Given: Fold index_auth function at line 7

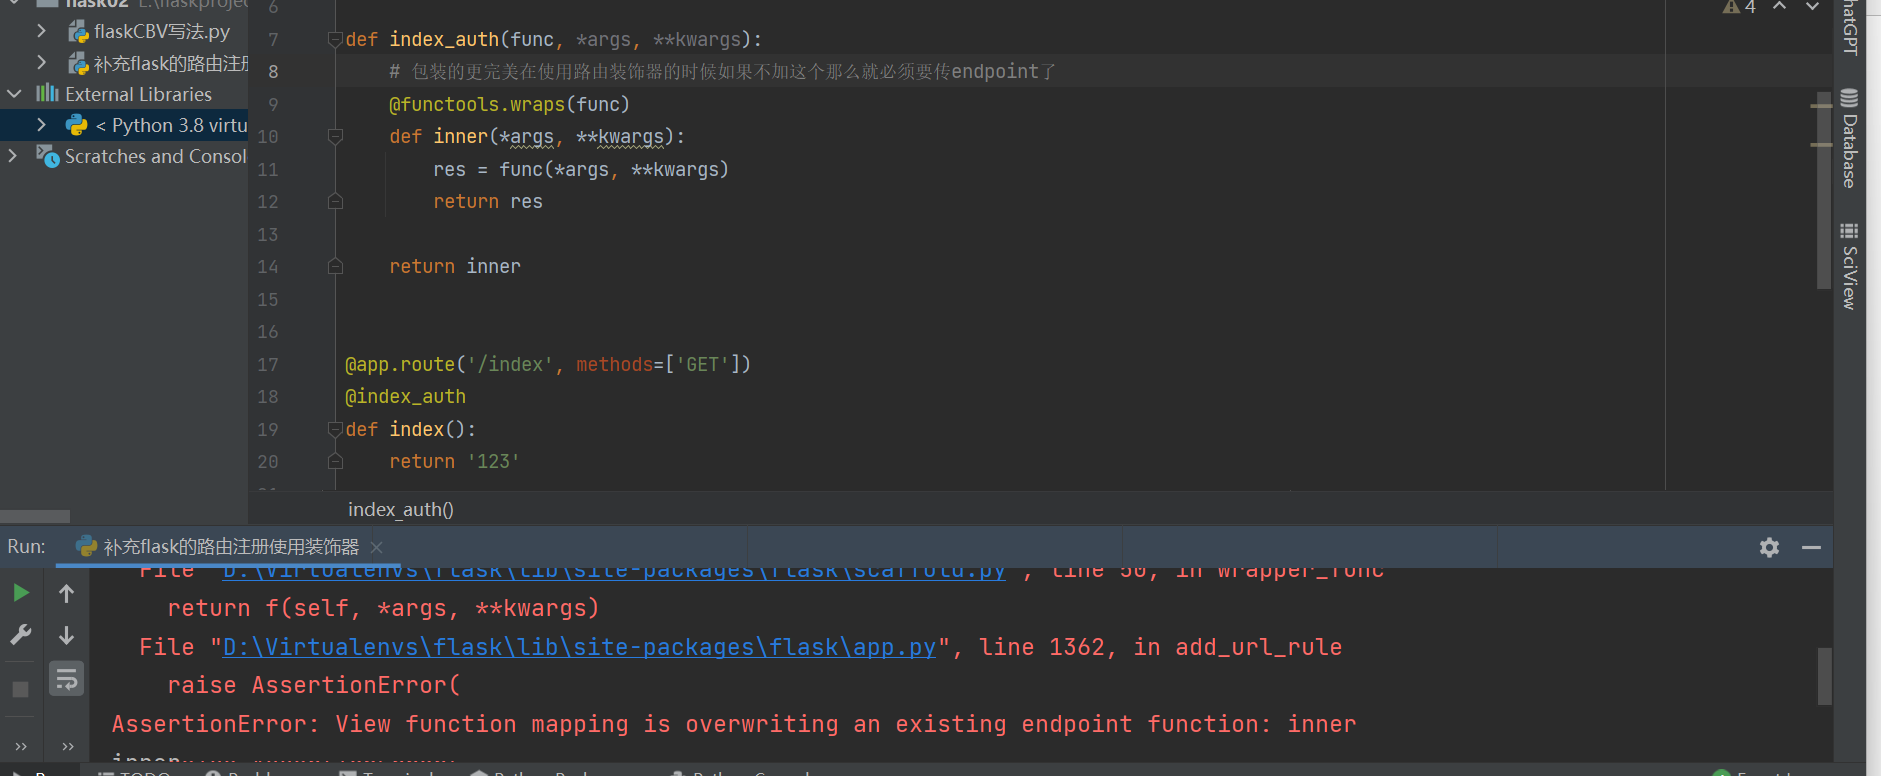Looking at the screenshot, I should click(x=336, y=40).
